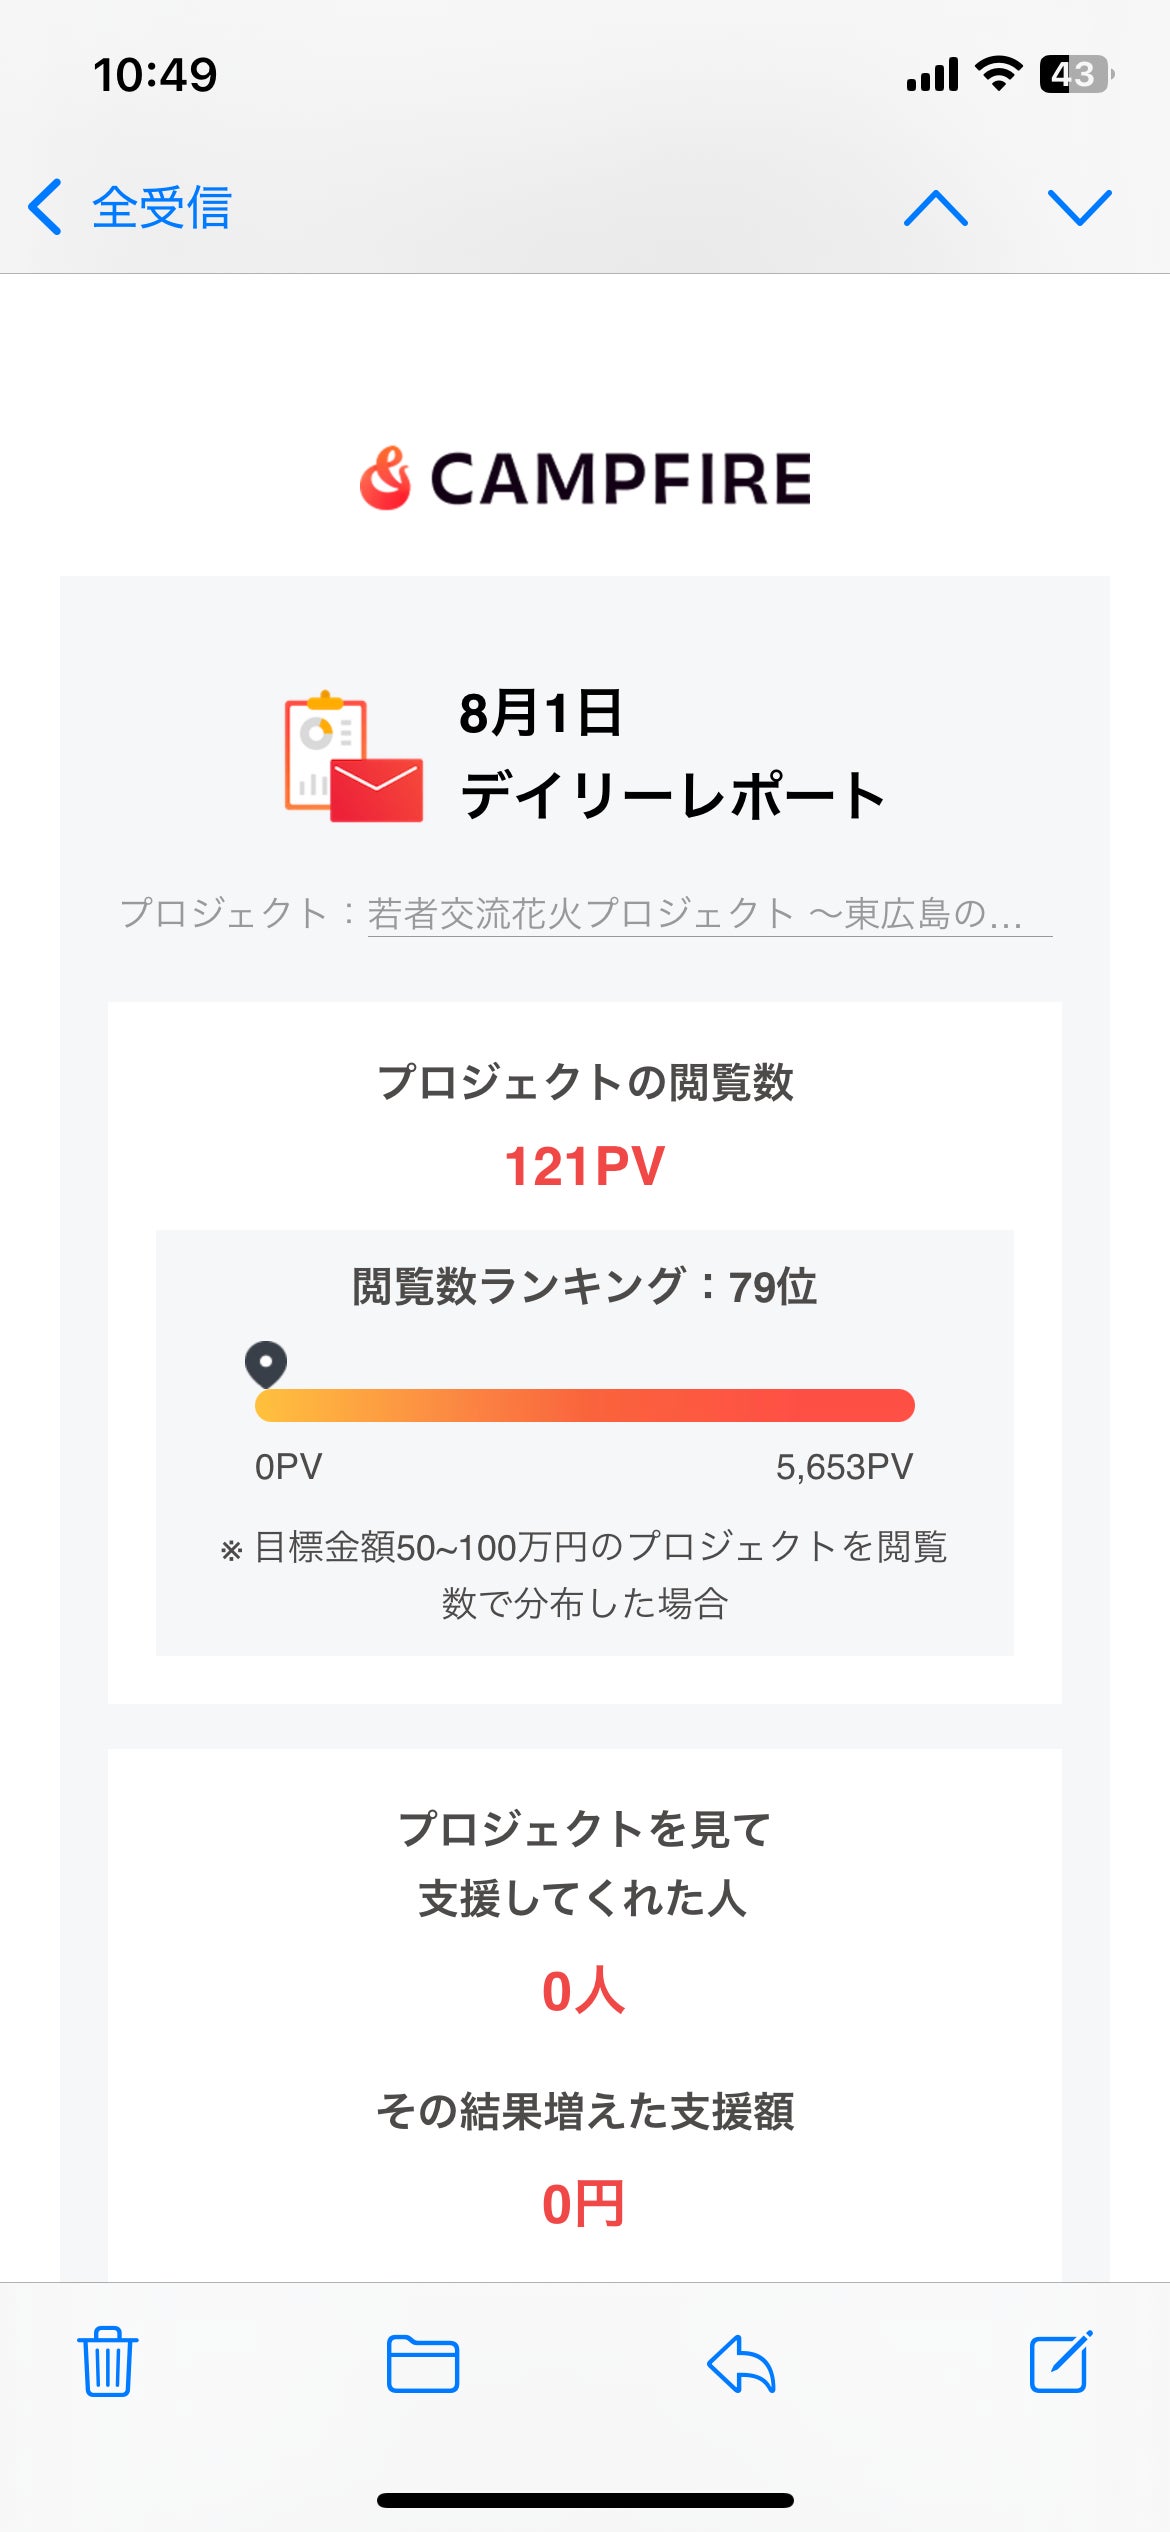
Task: Go back using the left chevron
Action: click(45, 208)
